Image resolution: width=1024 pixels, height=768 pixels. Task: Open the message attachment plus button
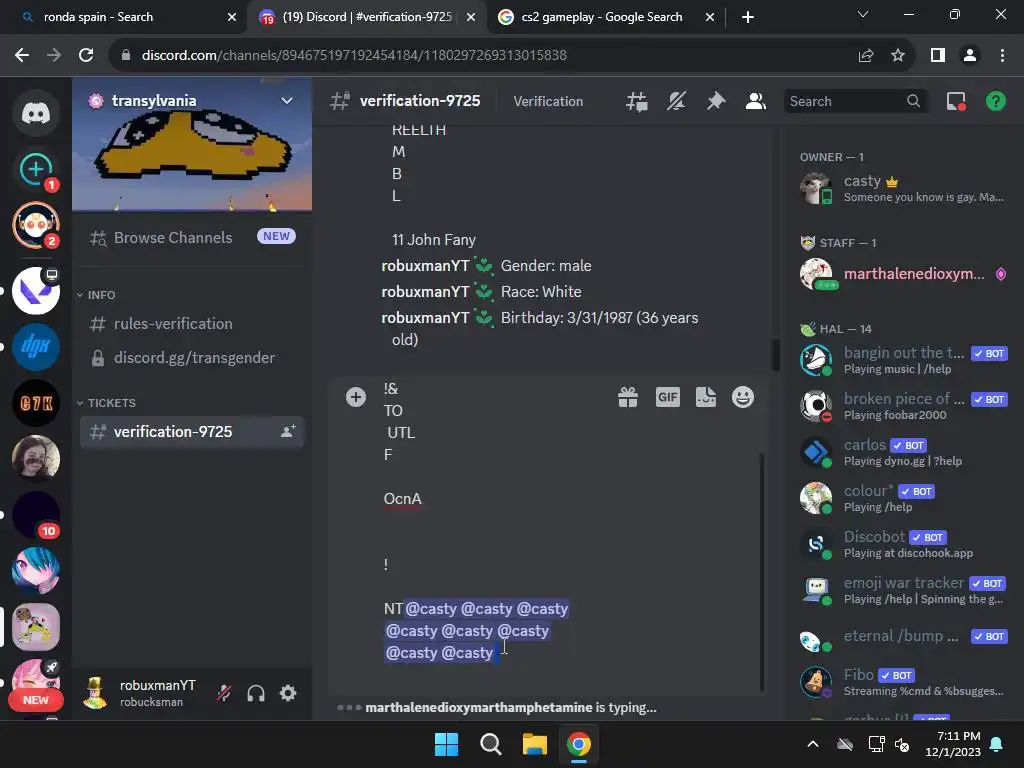(x=356, y=397)
